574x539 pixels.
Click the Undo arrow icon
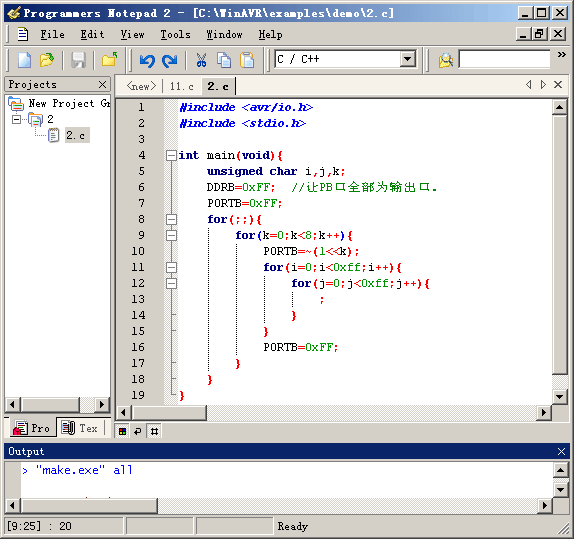tap(147, 60)
